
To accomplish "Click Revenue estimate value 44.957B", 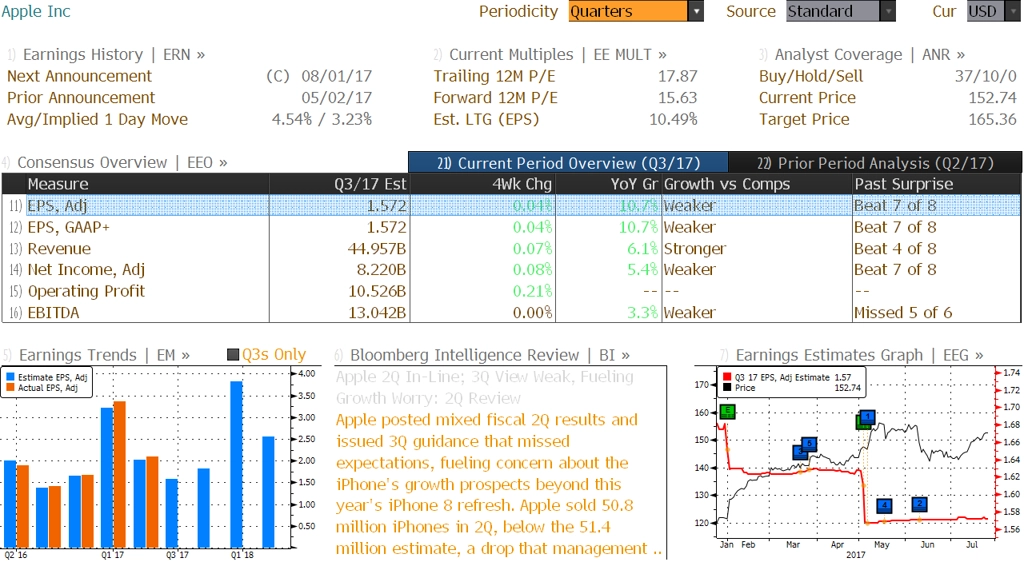I will (377, 249).
